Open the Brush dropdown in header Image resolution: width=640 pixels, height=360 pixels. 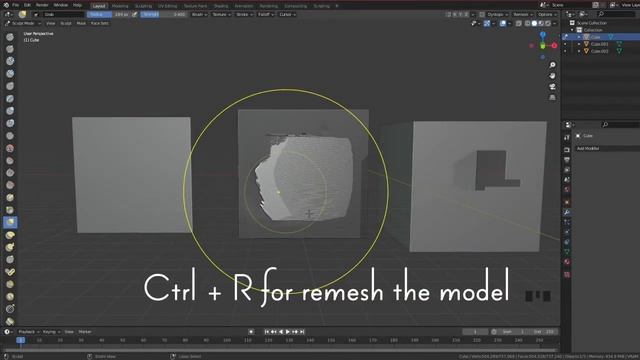tap(199, 14)
